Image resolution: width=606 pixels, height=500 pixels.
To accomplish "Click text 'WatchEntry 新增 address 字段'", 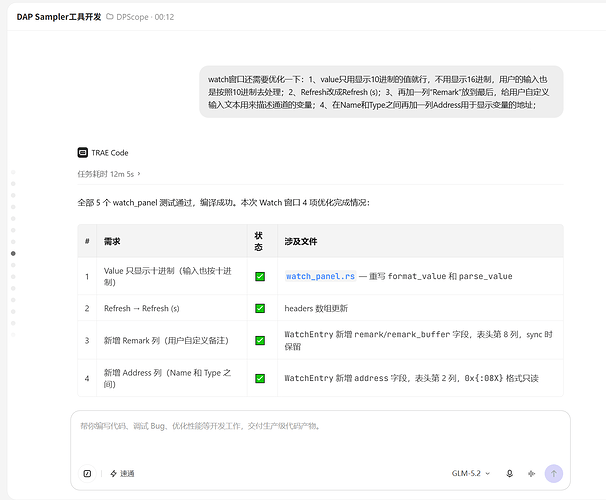I will [x=347, y=378].
